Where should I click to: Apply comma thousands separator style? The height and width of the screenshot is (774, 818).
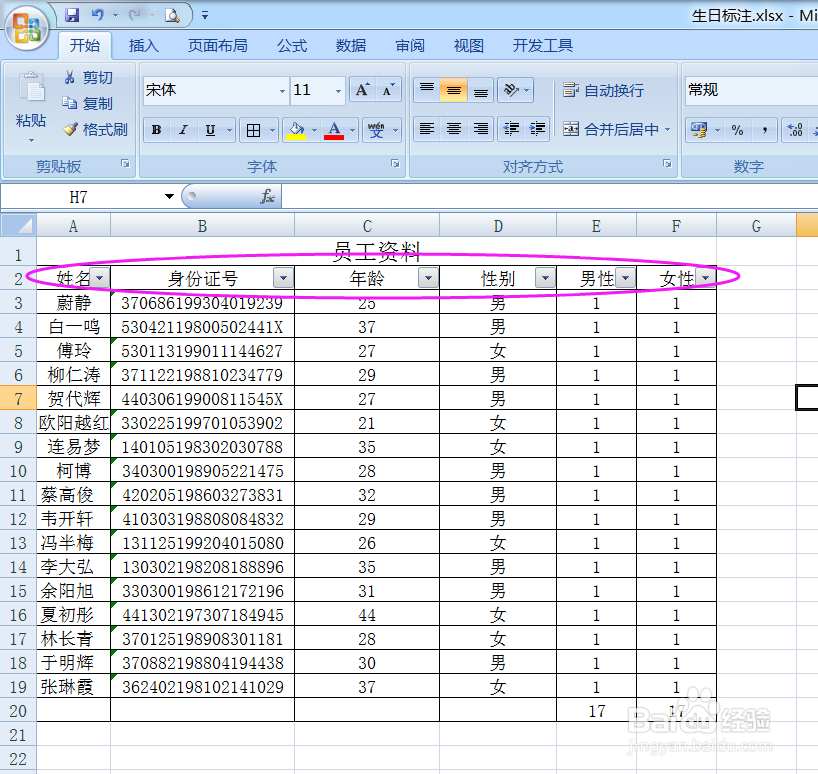point(764,129)
